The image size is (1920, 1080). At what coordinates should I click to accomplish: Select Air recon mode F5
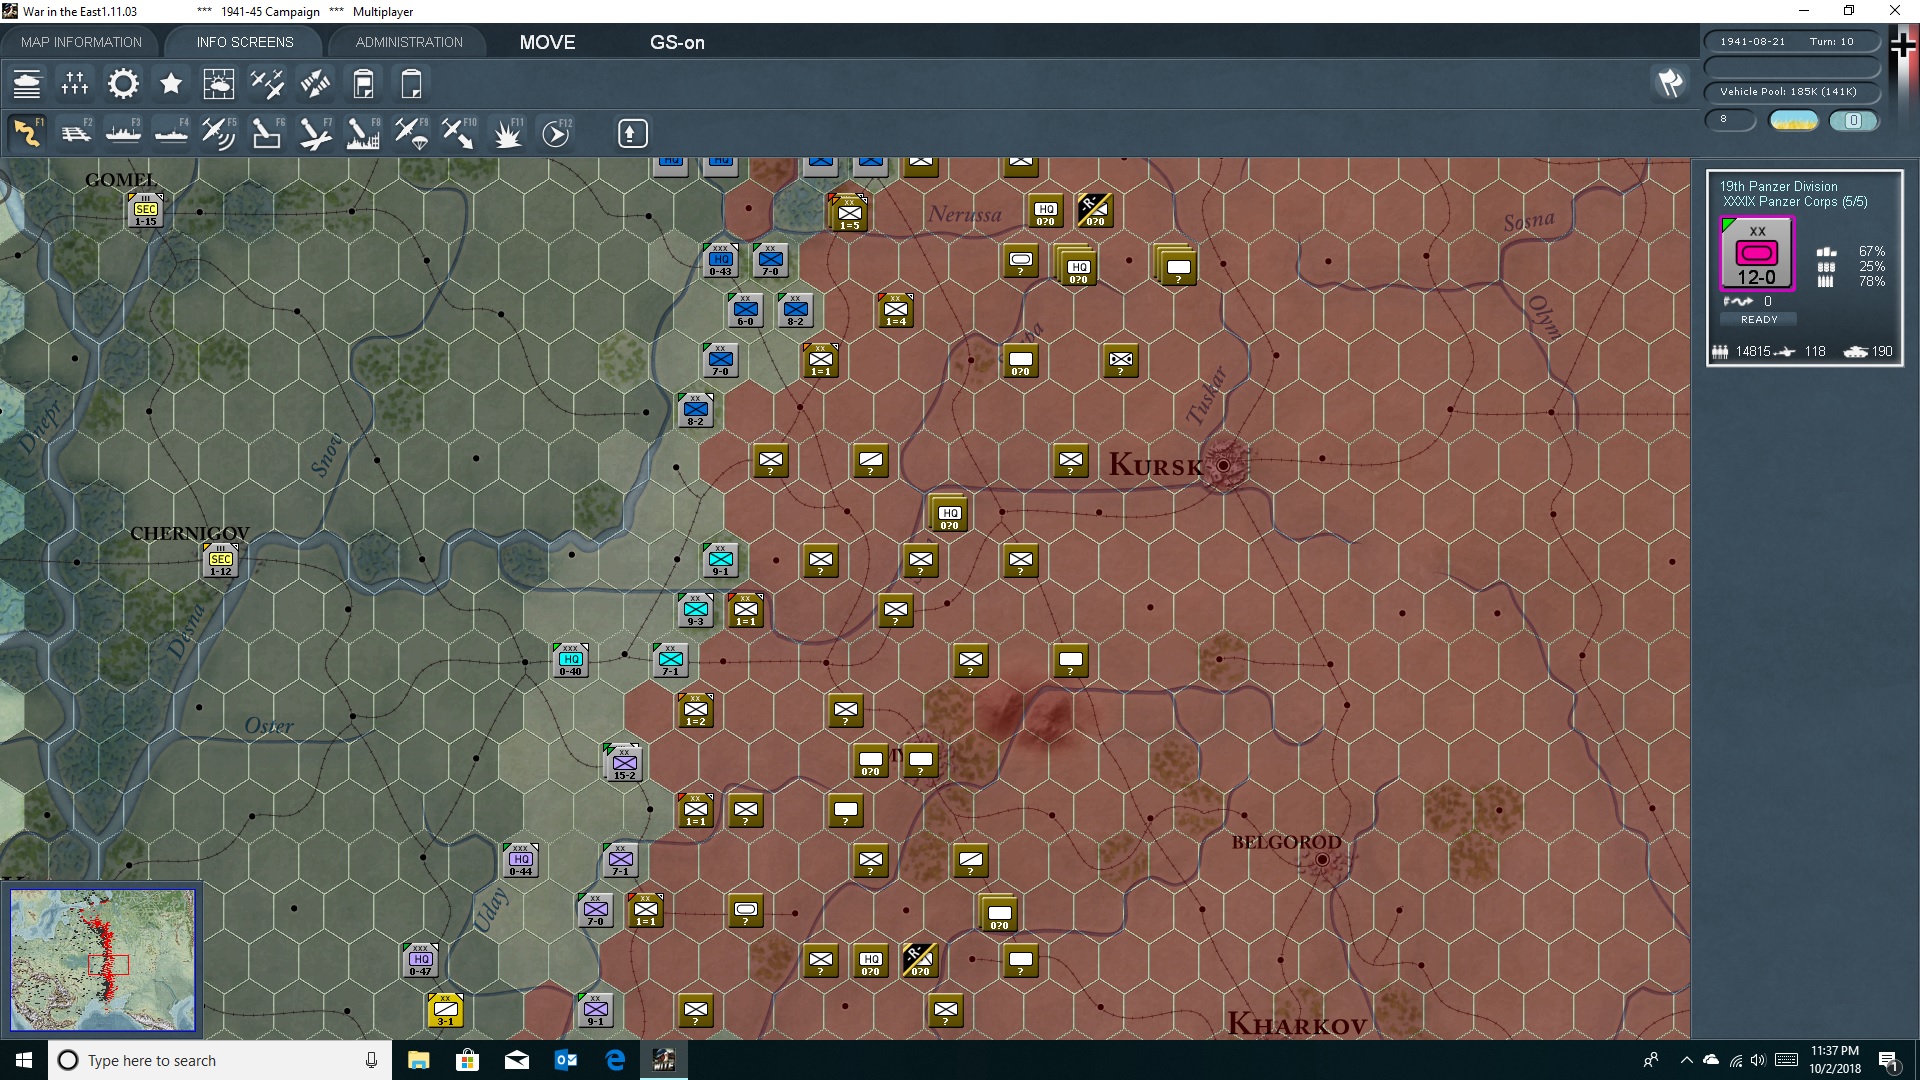[x=219, y=133]
